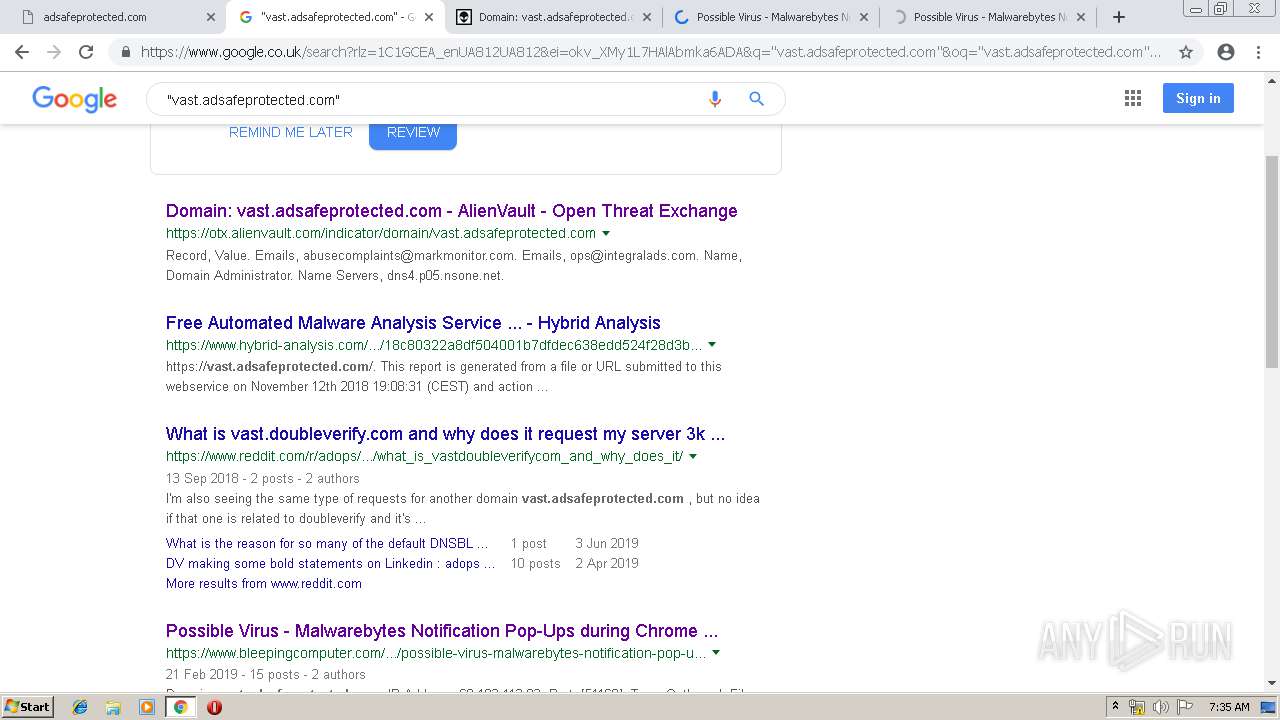Screen dimensions: 1280x720
Task: Open the network tray icon
Action: [x=1137, y=707]
